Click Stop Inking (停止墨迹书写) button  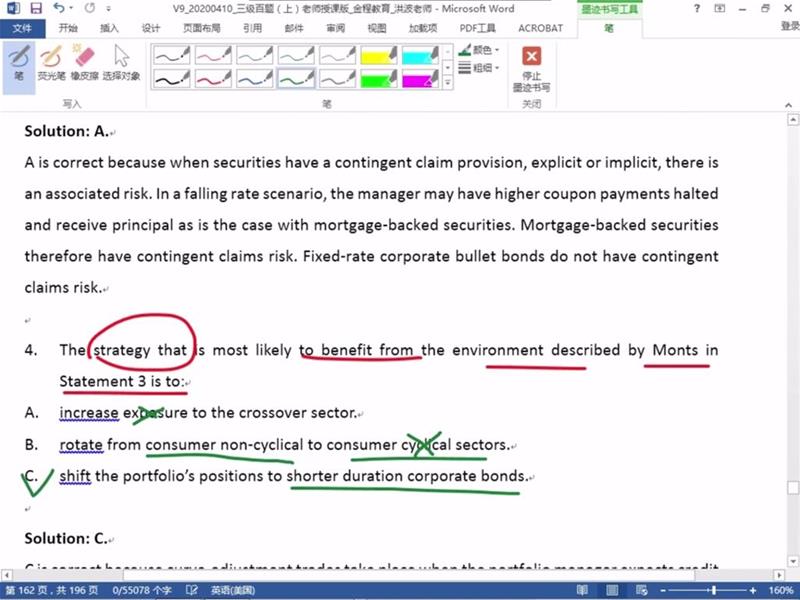[x=531, y=67]
